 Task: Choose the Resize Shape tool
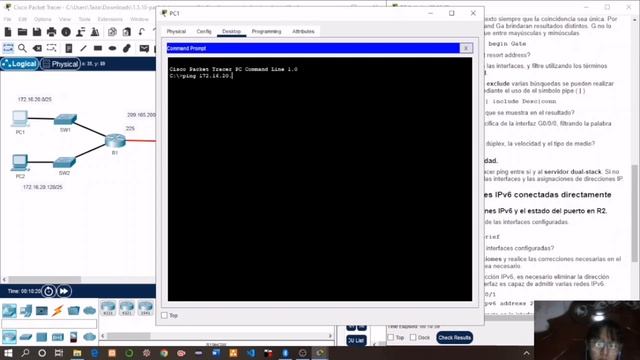pos(51,49)
